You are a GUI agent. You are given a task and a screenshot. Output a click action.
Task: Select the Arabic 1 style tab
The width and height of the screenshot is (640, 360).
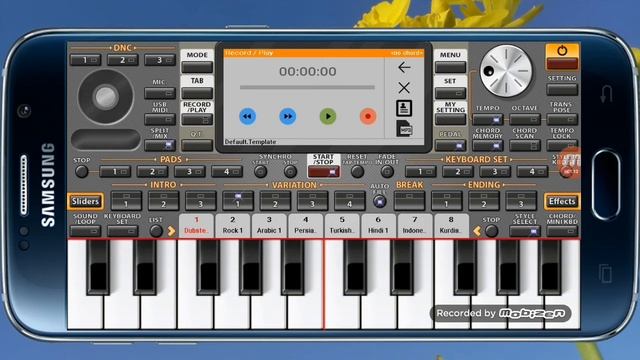pyautogui.click(x=269, y=225)
